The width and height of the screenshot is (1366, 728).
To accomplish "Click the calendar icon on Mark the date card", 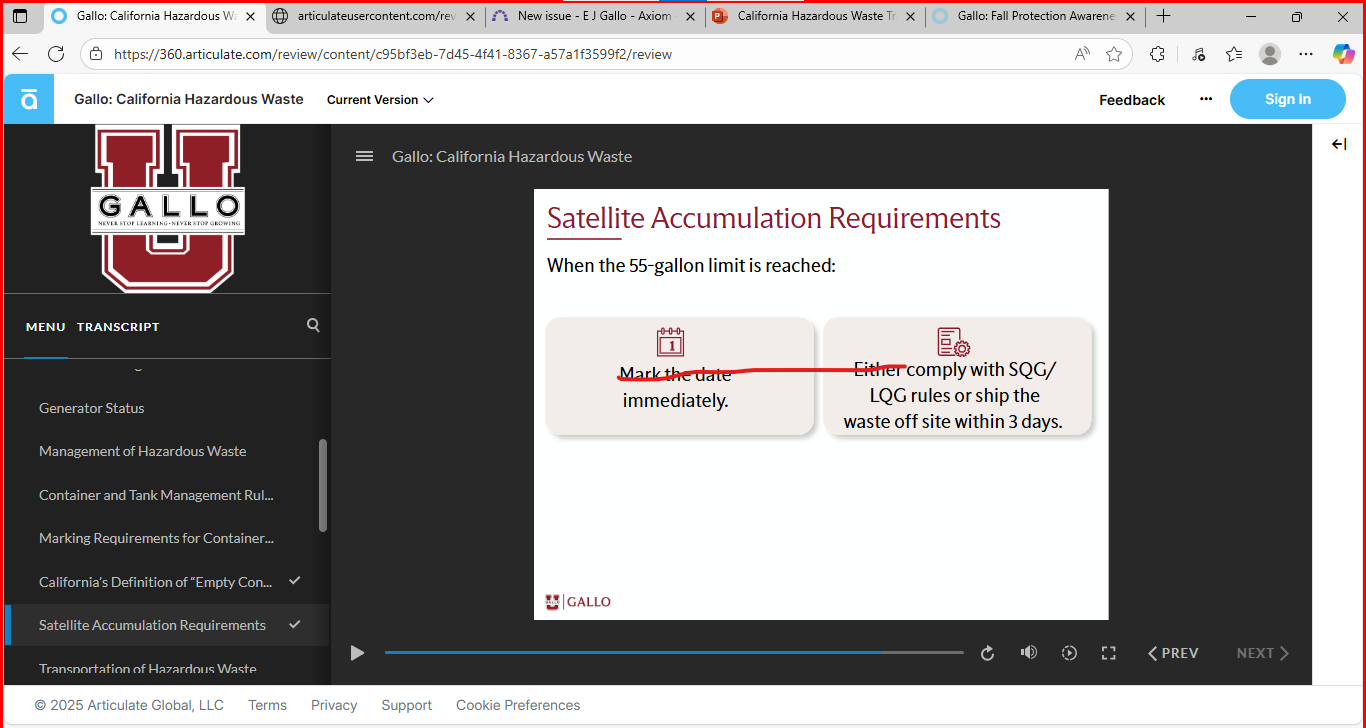I will pyautogui.click(x=670, y=342).
